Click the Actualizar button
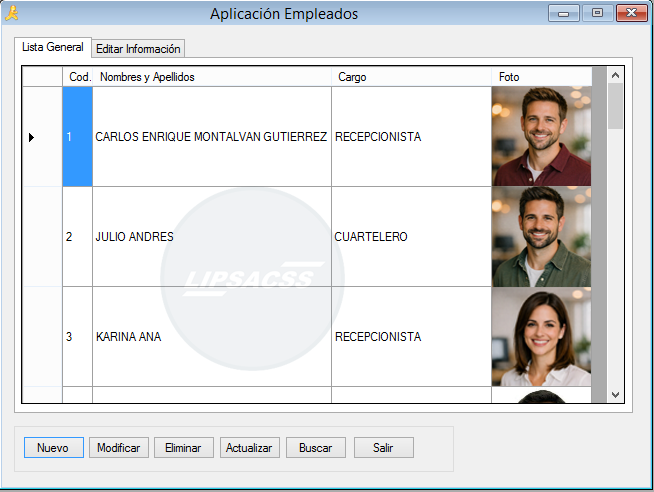Viewport: 654px width, 492px height. 249,447
